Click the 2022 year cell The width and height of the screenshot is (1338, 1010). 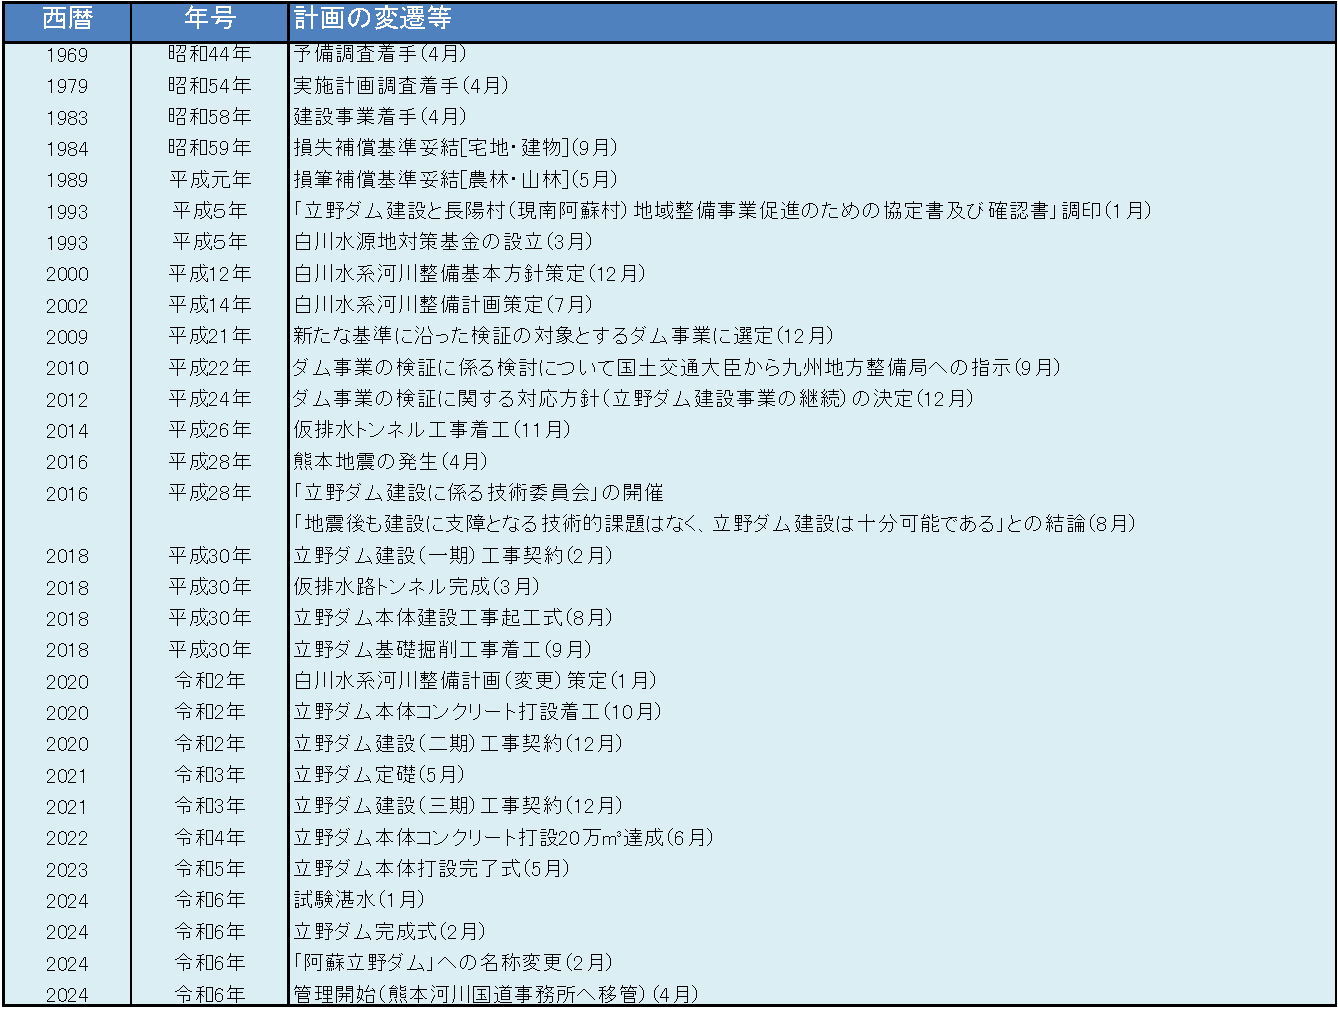pos(67,838)
